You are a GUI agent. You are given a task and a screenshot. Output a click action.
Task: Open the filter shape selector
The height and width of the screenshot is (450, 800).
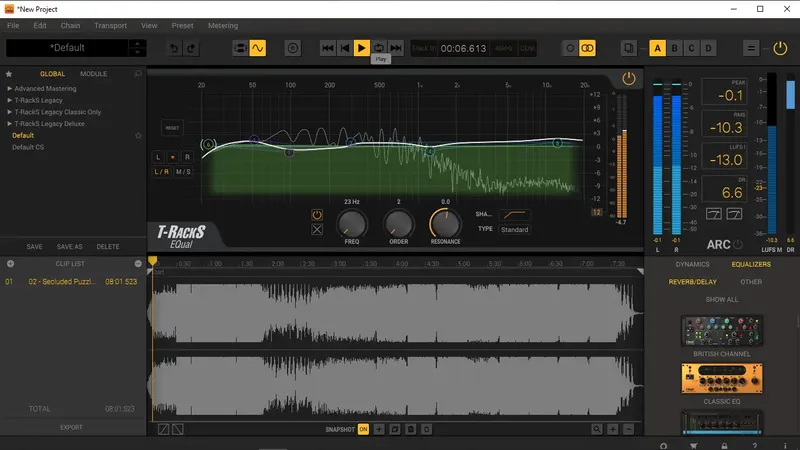(x=514, y=215)
